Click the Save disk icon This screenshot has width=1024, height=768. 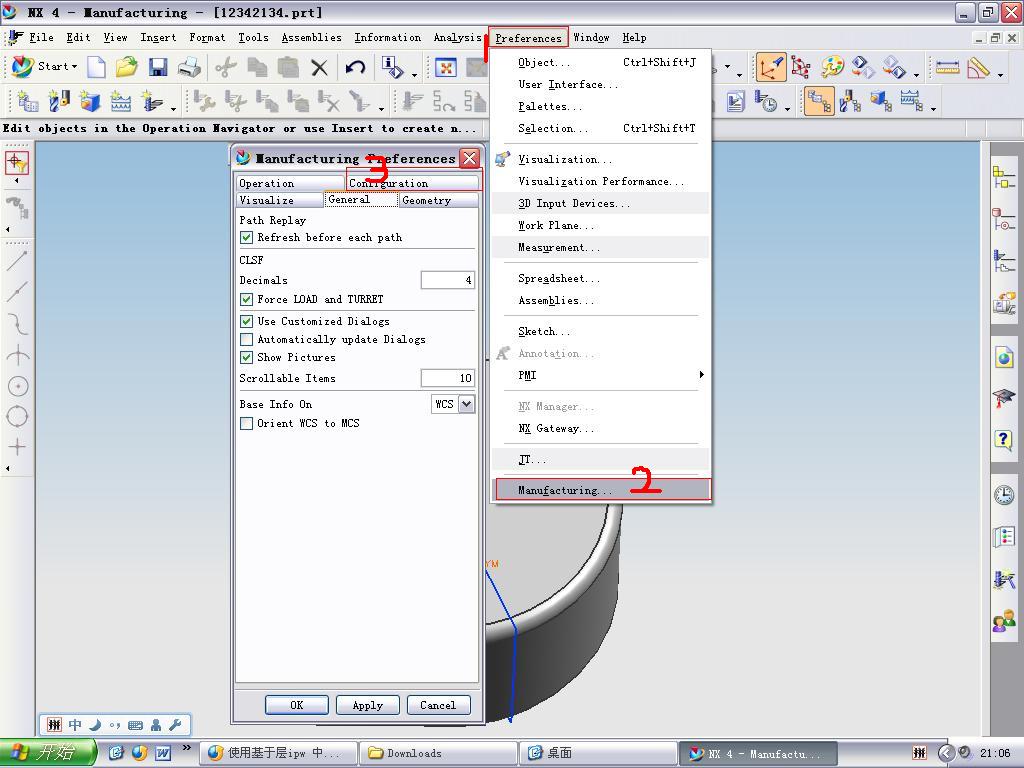[158, 67]
